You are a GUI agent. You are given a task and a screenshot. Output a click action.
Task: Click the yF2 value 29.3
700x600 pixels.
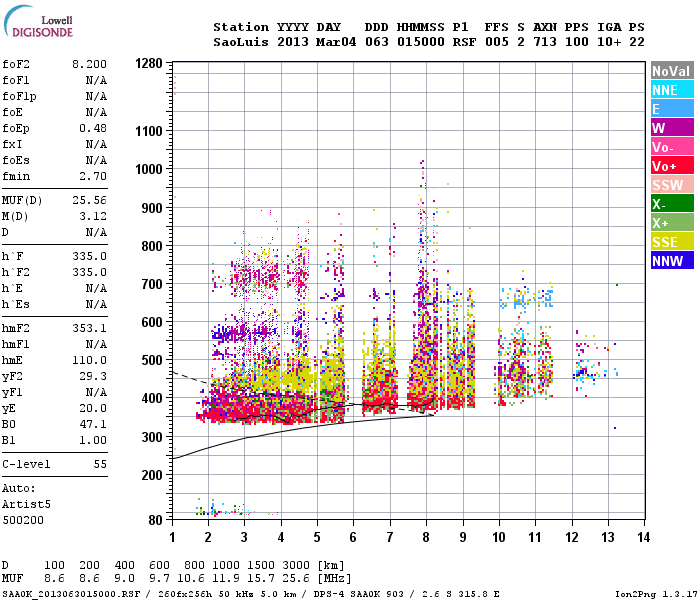pos(93,377)
